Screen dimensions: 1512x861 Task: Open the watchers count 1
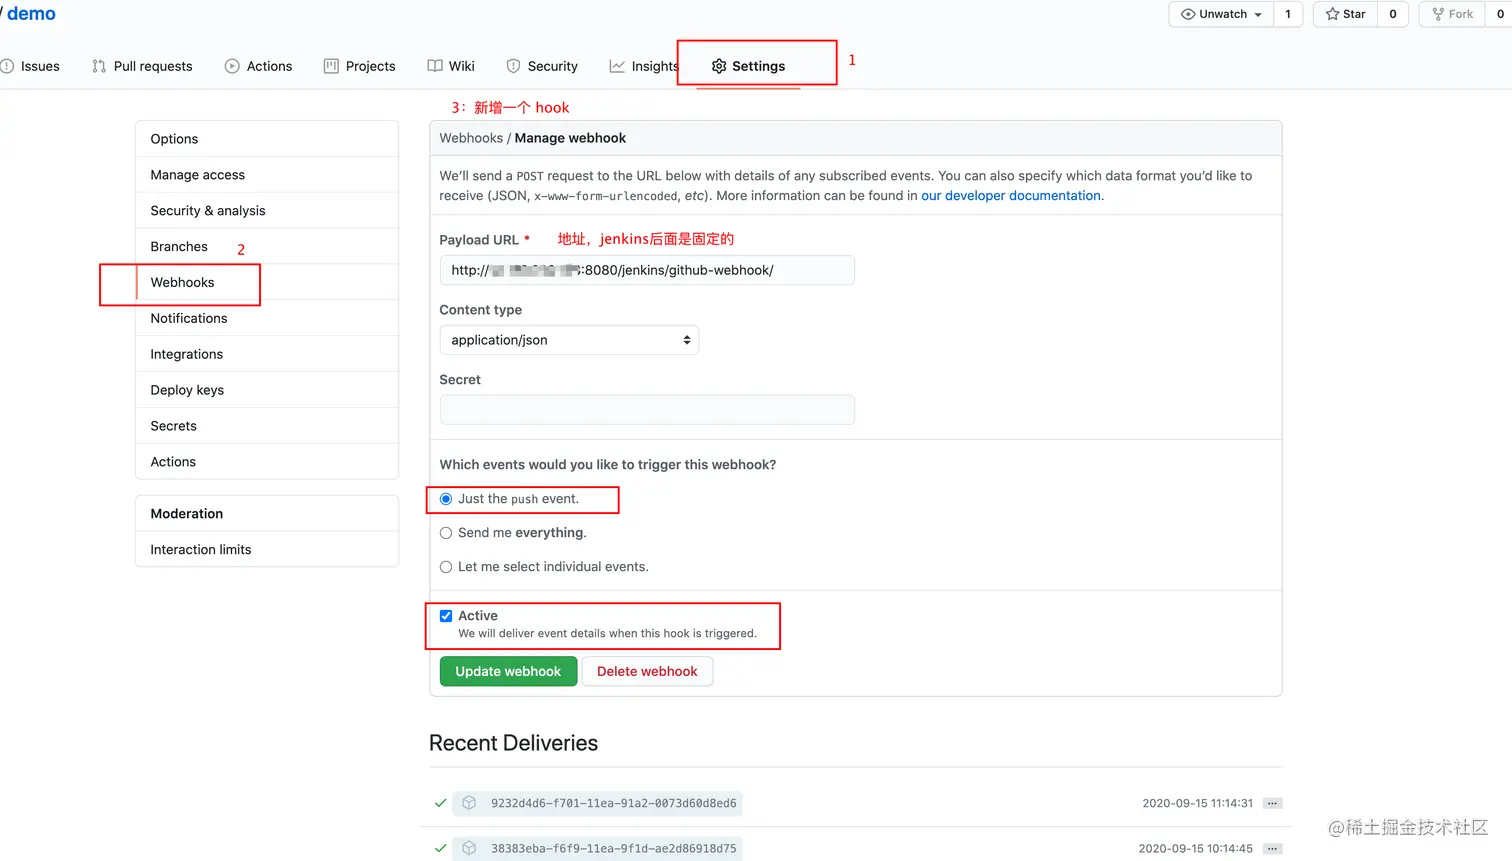1288,14
